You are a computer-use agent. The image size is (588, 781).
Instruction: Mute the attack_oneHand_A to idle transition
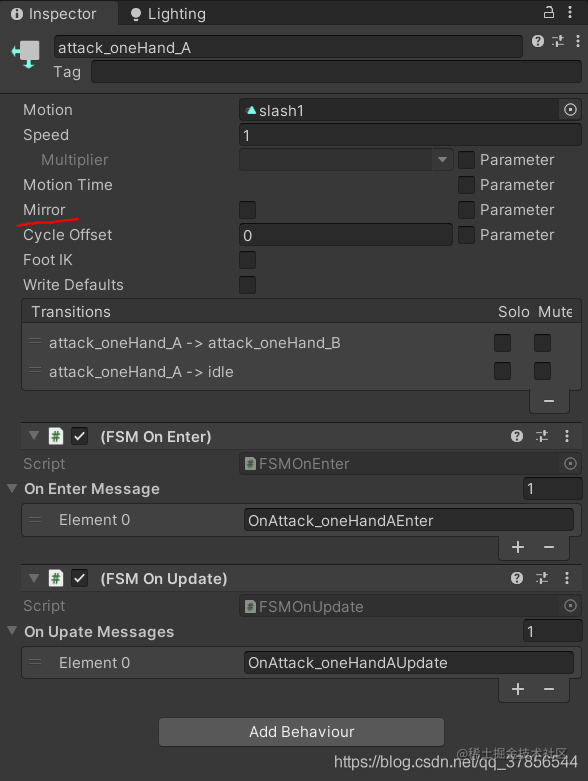point(542,371)
